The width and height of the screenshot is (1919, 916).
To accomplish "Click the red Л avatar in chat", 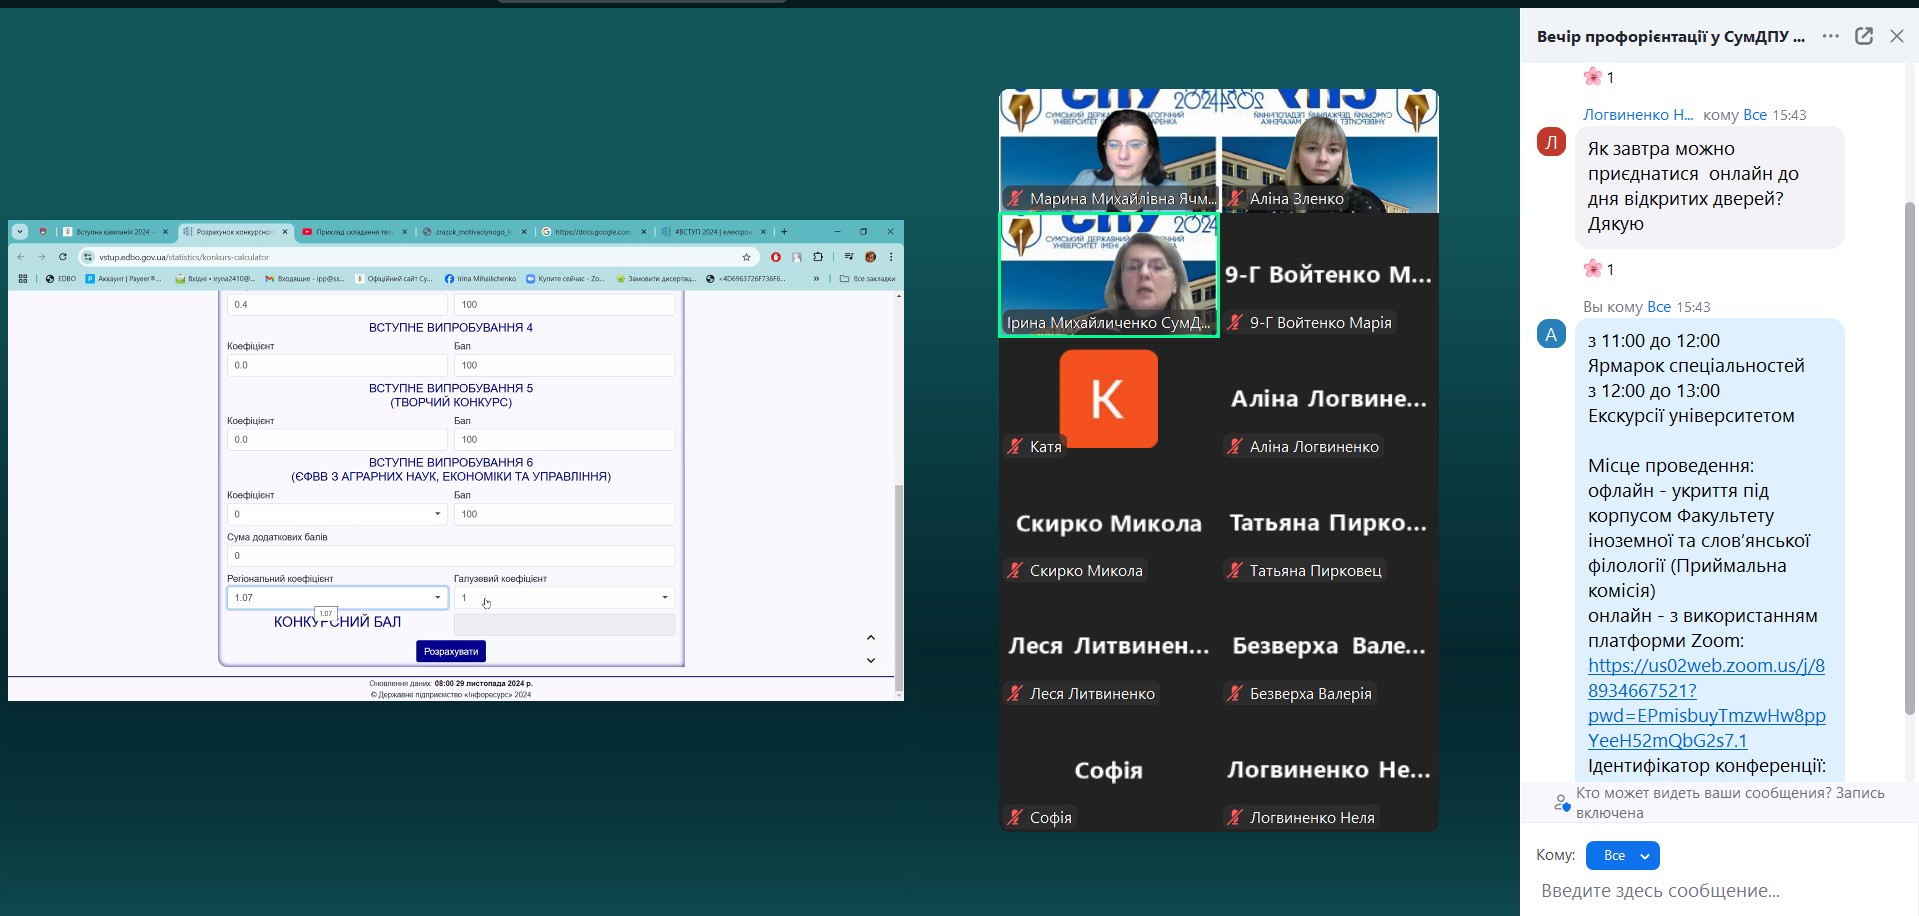I will point(1551,142).
